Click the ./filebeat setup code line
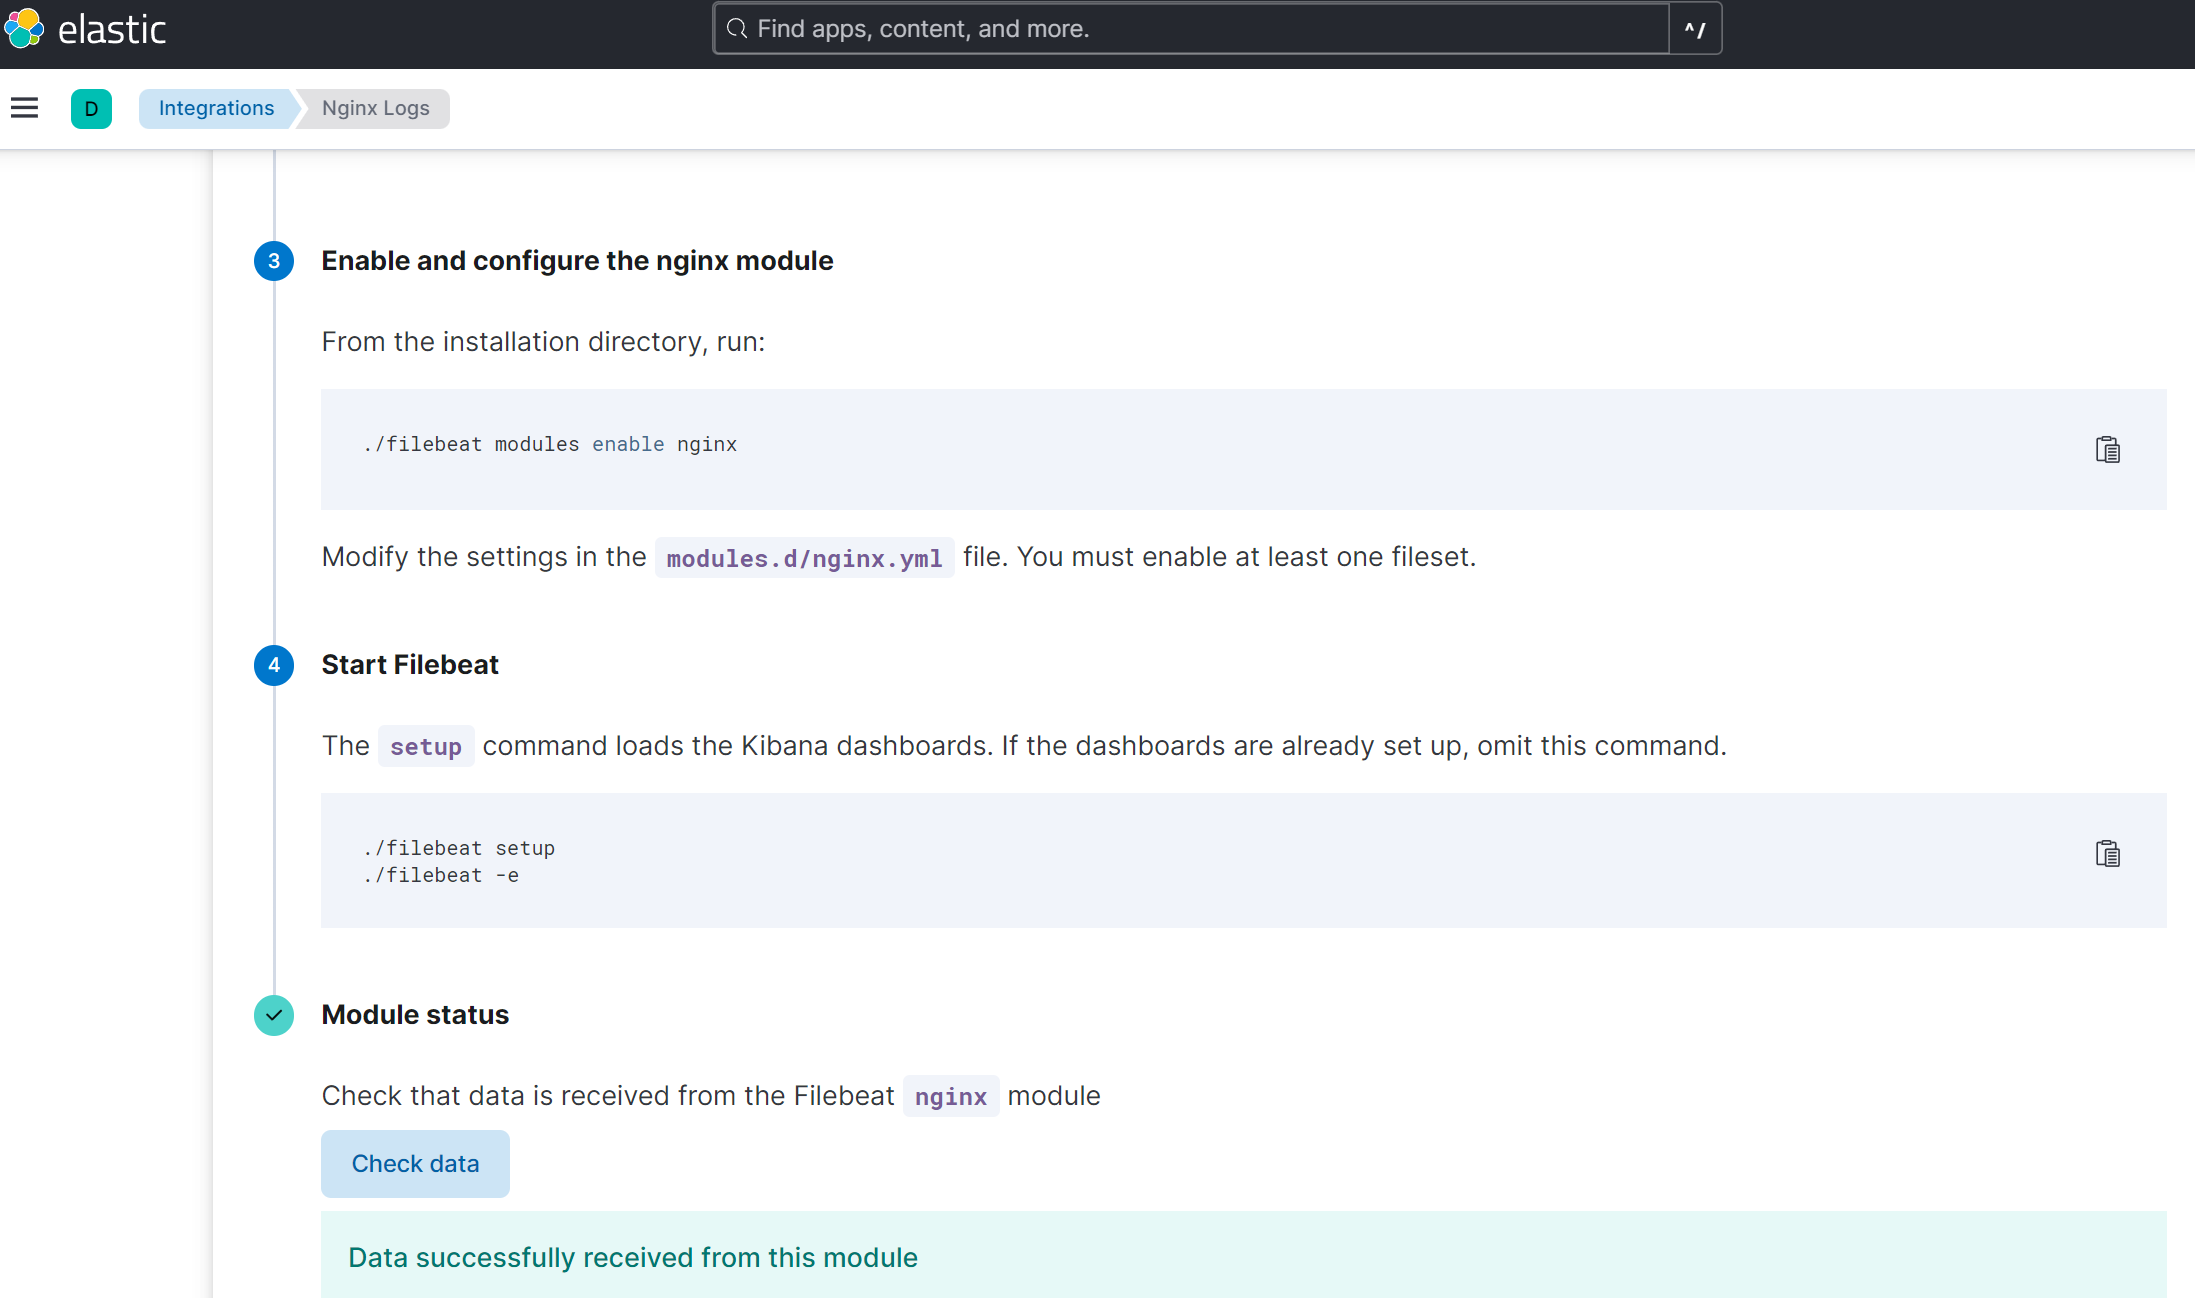This screenshot has height=1298, width=2195. click(x=459, y=848)
